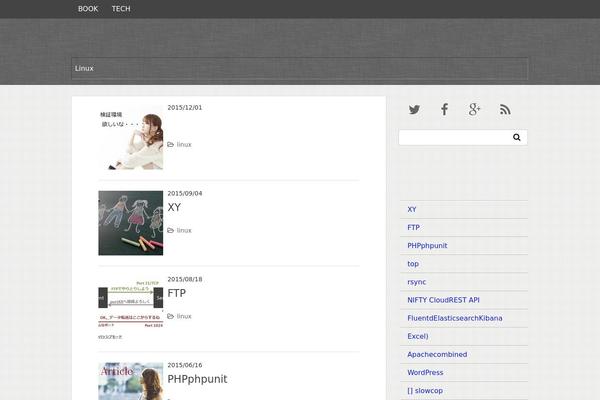
Task: Open the woman thumbnail of 2015/12/01 post
Action: pos(130,137)
